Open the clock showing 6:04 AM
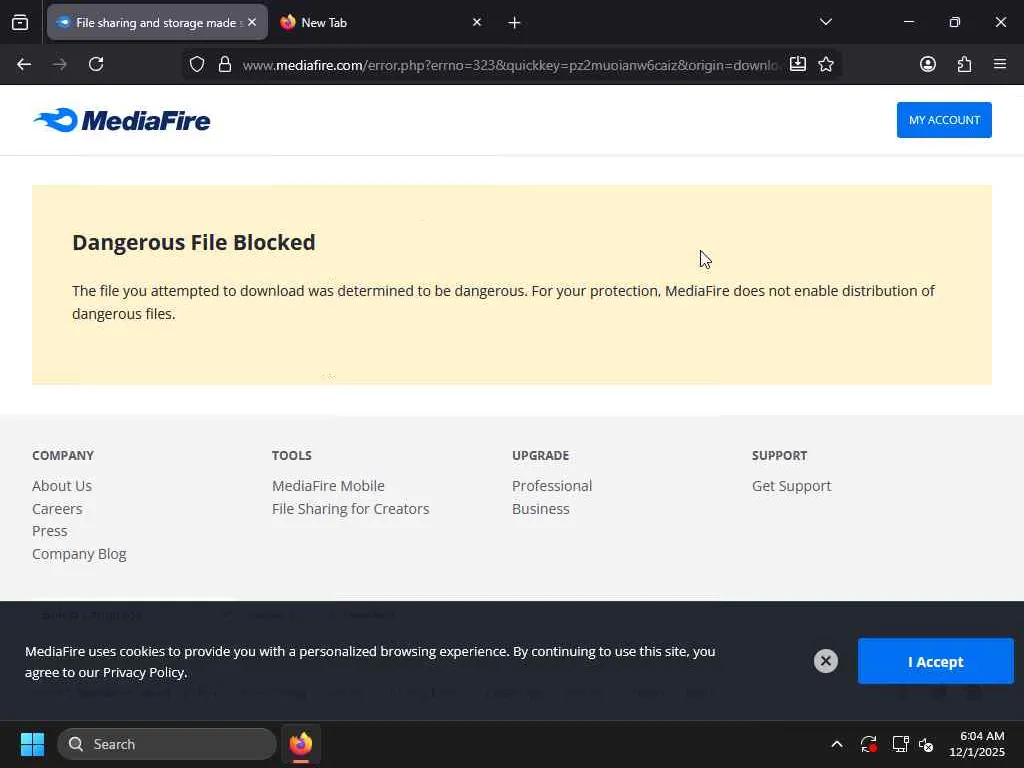 point(977,744)
